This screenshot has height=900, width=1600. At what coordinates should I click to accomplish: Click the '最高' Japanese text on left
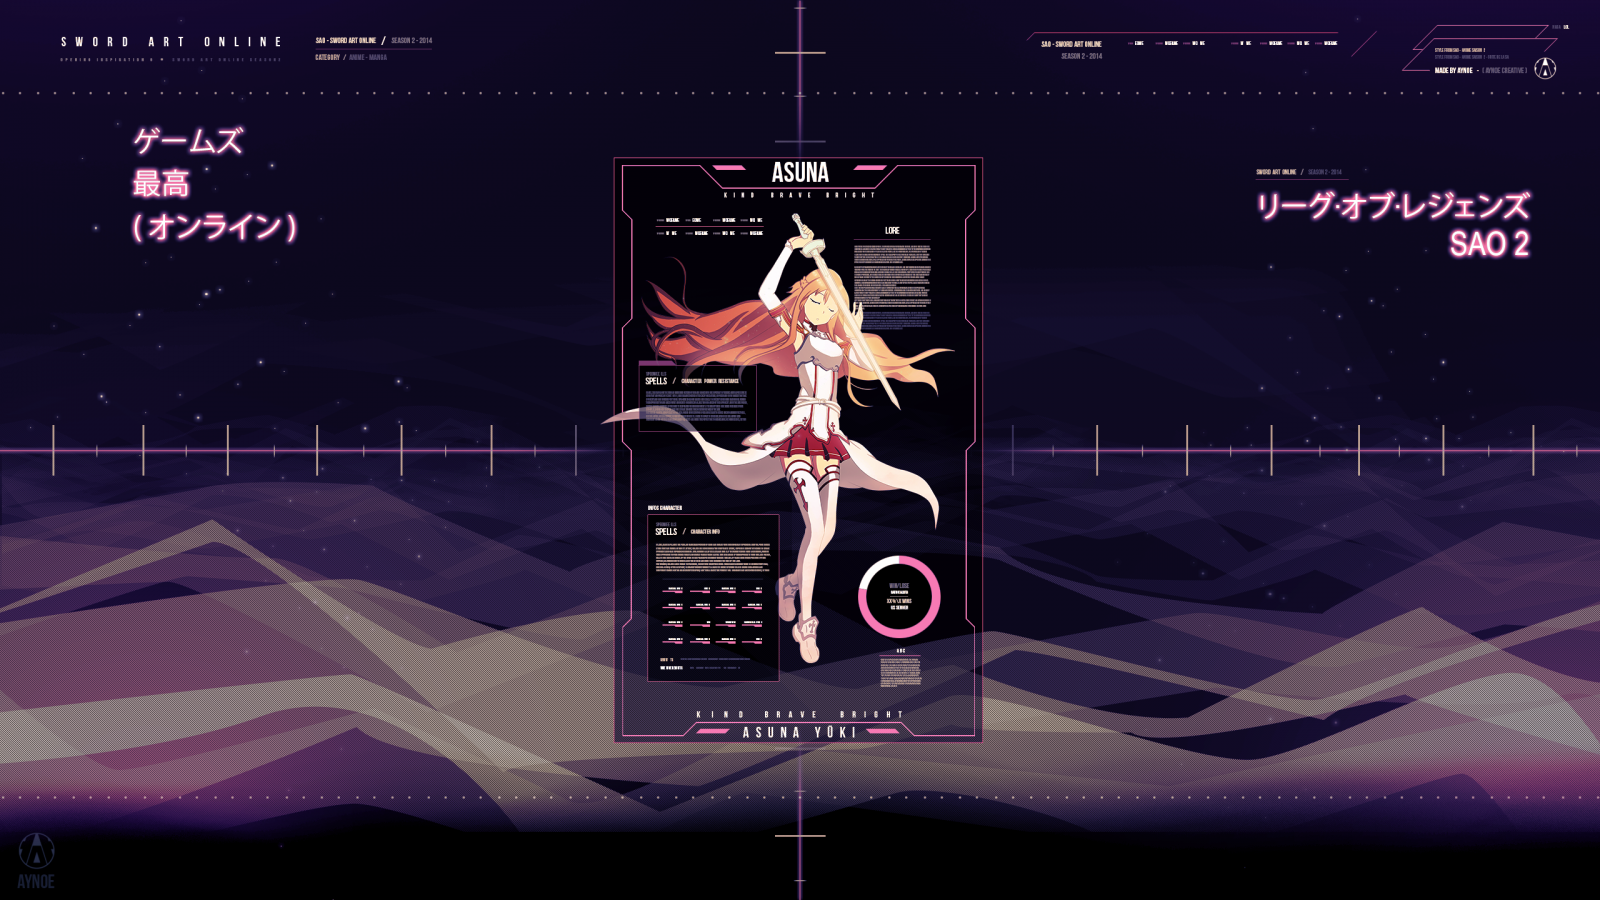(x=161, y=184)
